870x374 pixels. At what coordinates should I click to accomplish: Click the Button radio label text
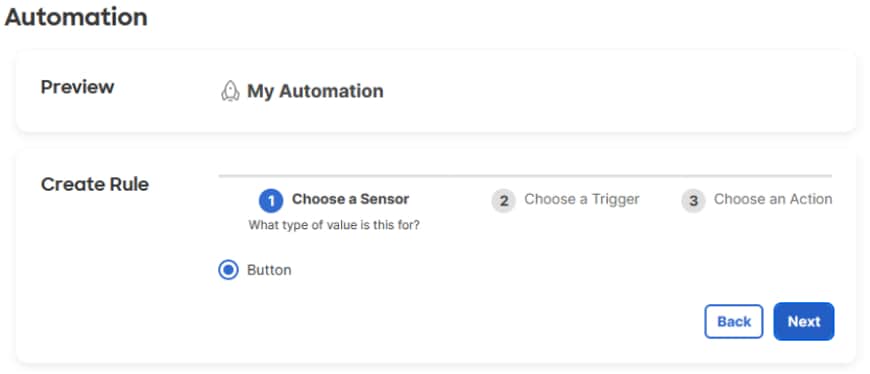[x=269, y=270]
